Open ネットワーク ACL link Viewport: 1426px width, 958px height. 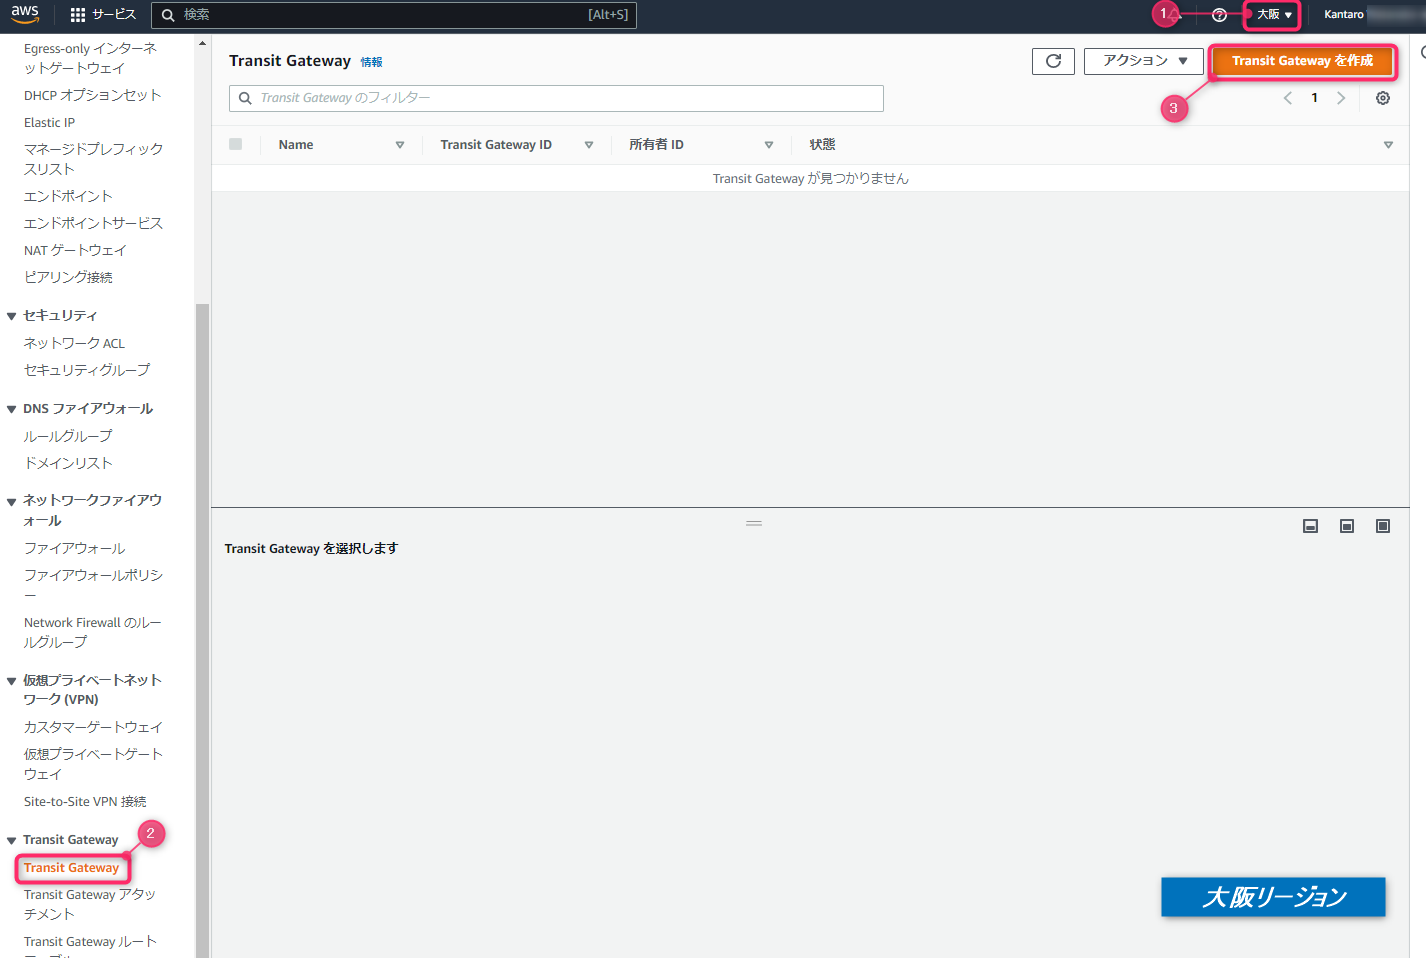point(74,343)
